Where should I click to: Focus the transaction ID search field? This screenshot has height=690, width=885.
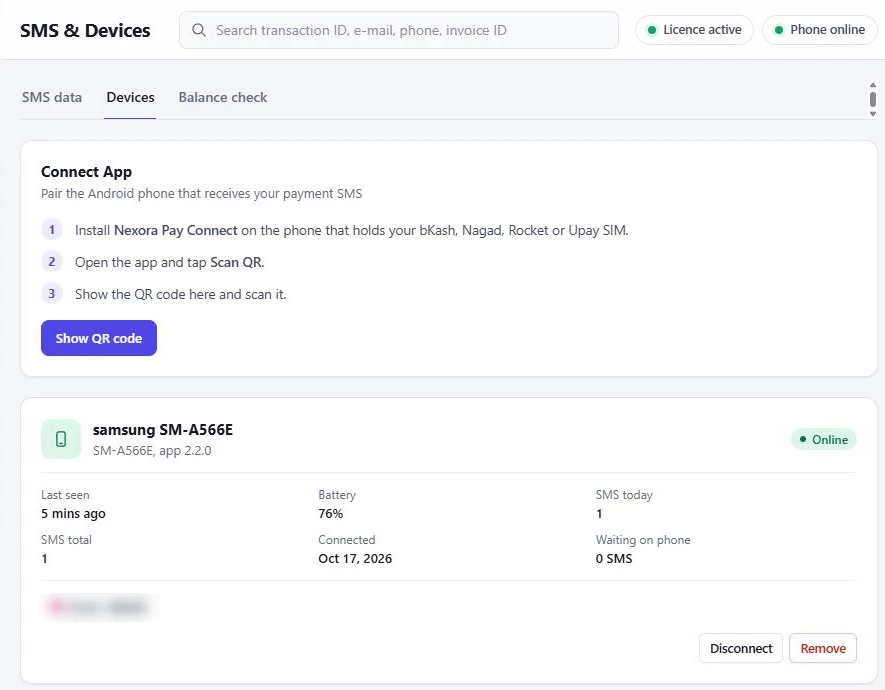[x=398, y=30]
